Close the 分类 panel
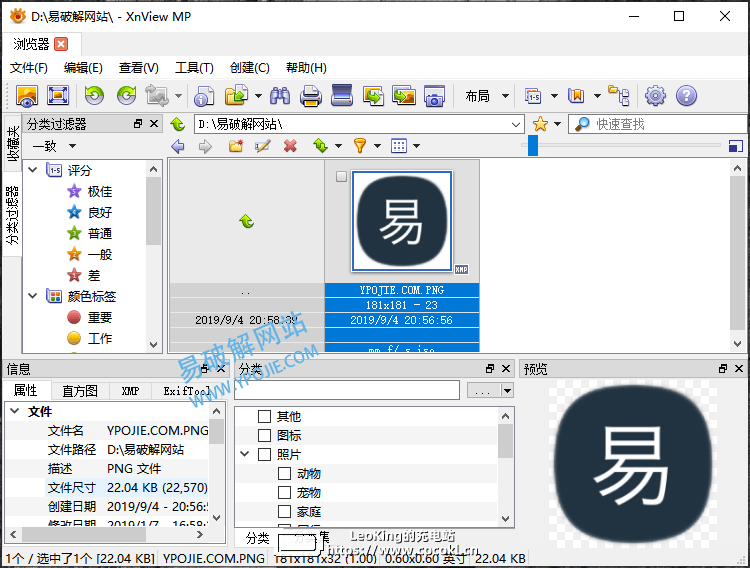 pos(506,368)
